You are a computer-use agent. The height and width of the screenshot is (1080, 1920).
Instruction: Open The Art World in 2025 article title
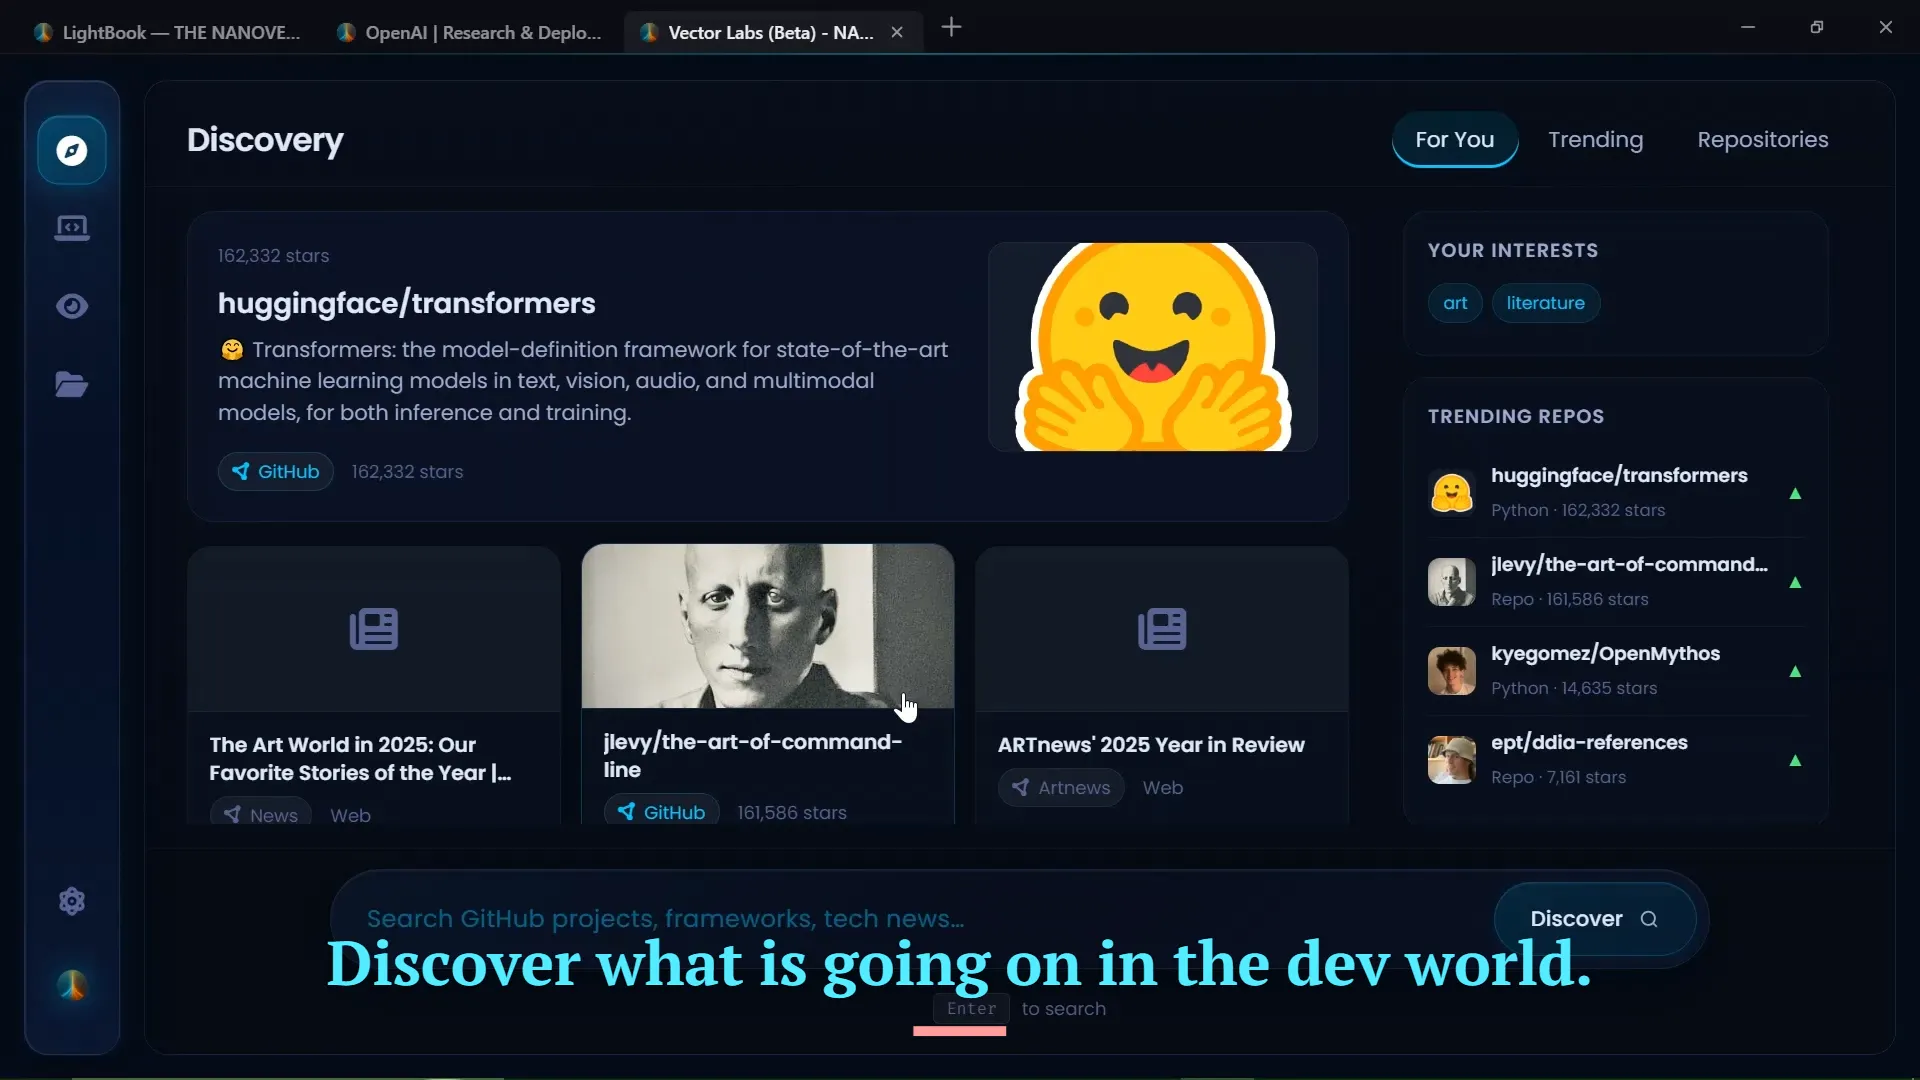(360, 759)
